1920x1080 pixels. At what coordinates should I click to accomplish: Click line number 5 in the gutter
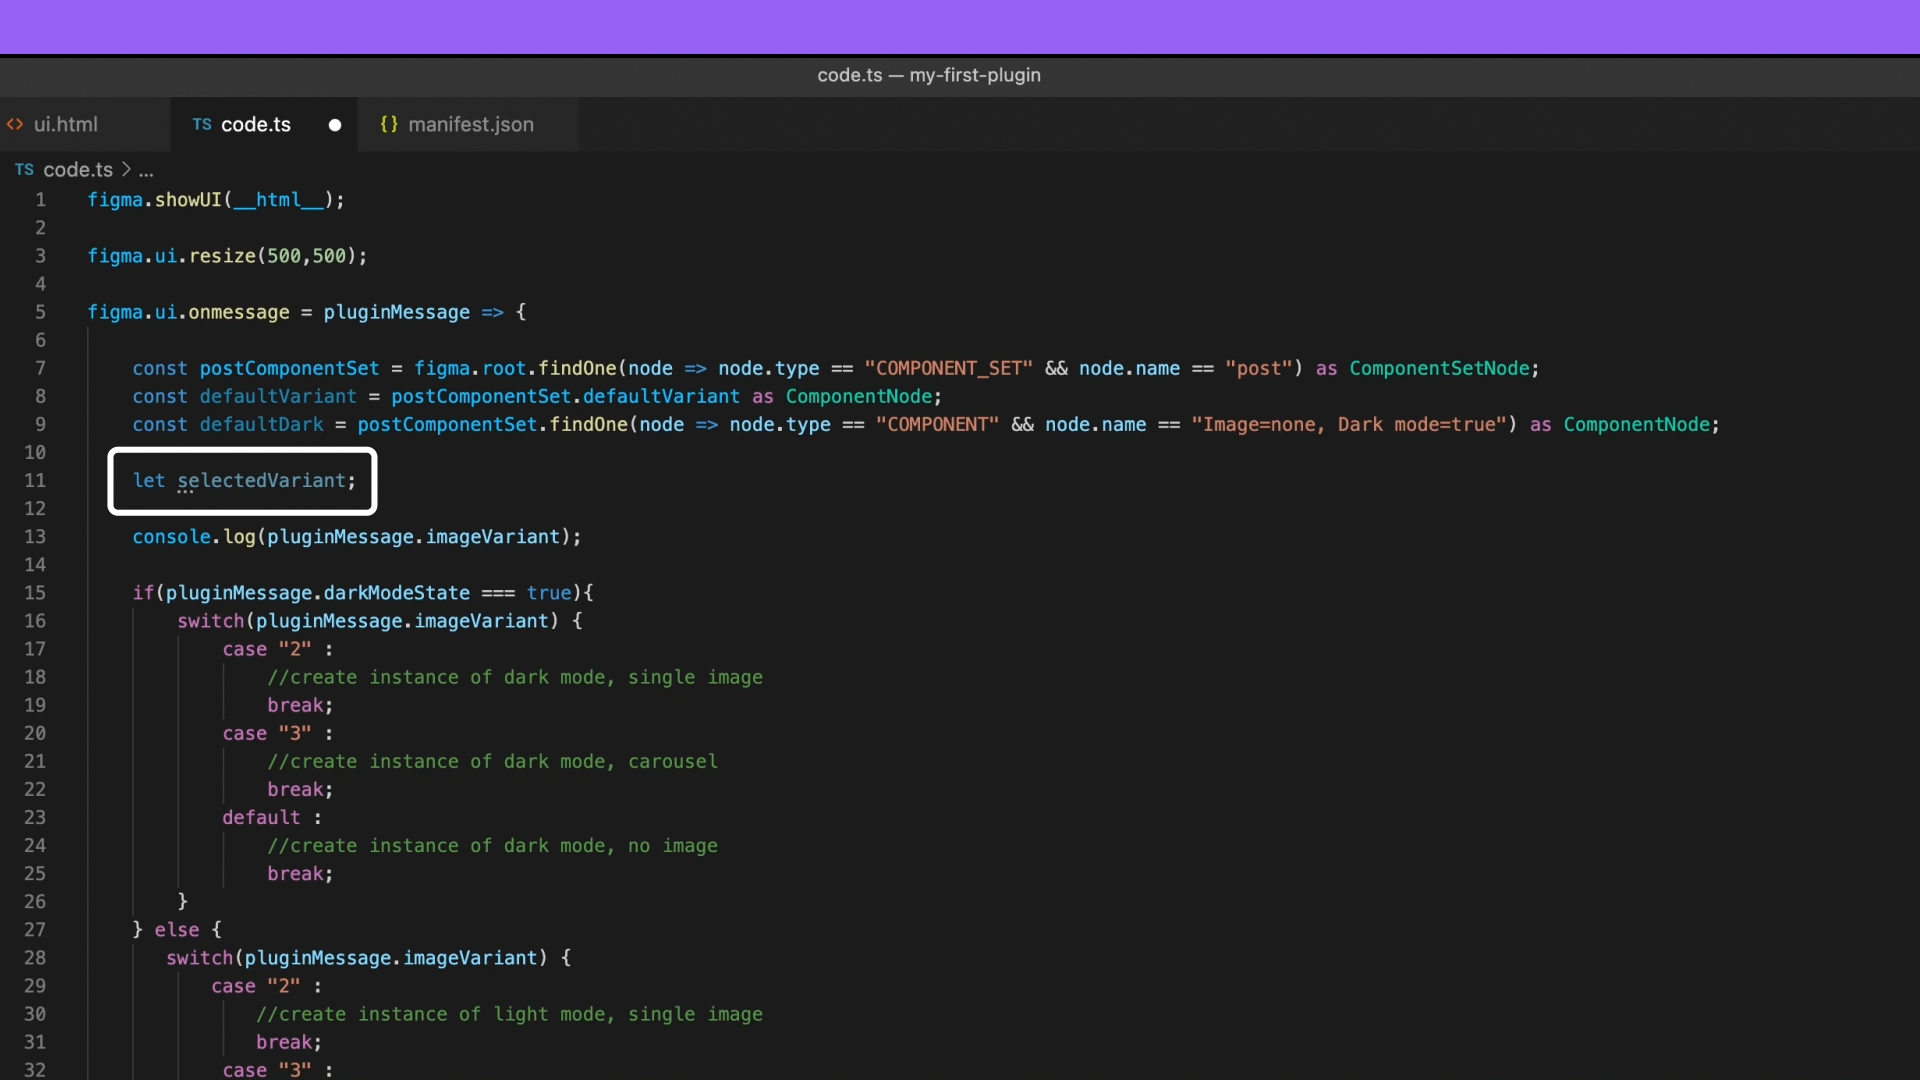41,312
